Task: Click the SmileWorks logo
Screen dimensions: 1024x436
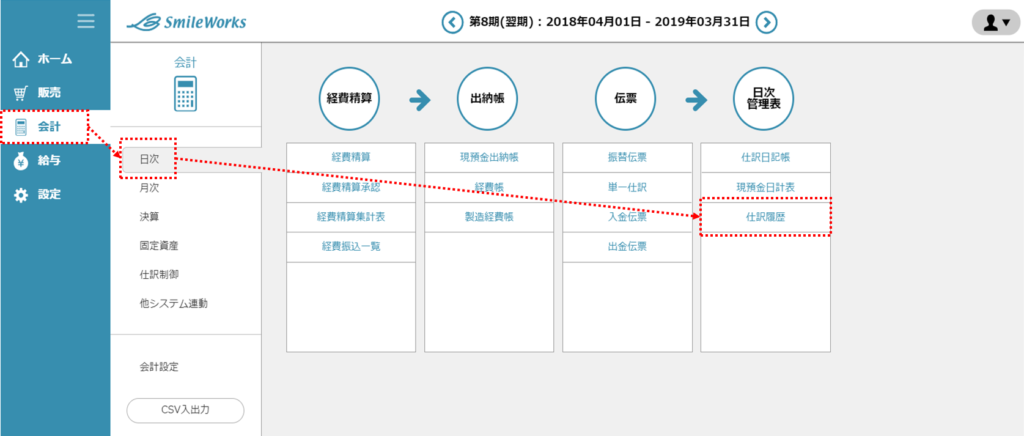Action: pos(186,22)
